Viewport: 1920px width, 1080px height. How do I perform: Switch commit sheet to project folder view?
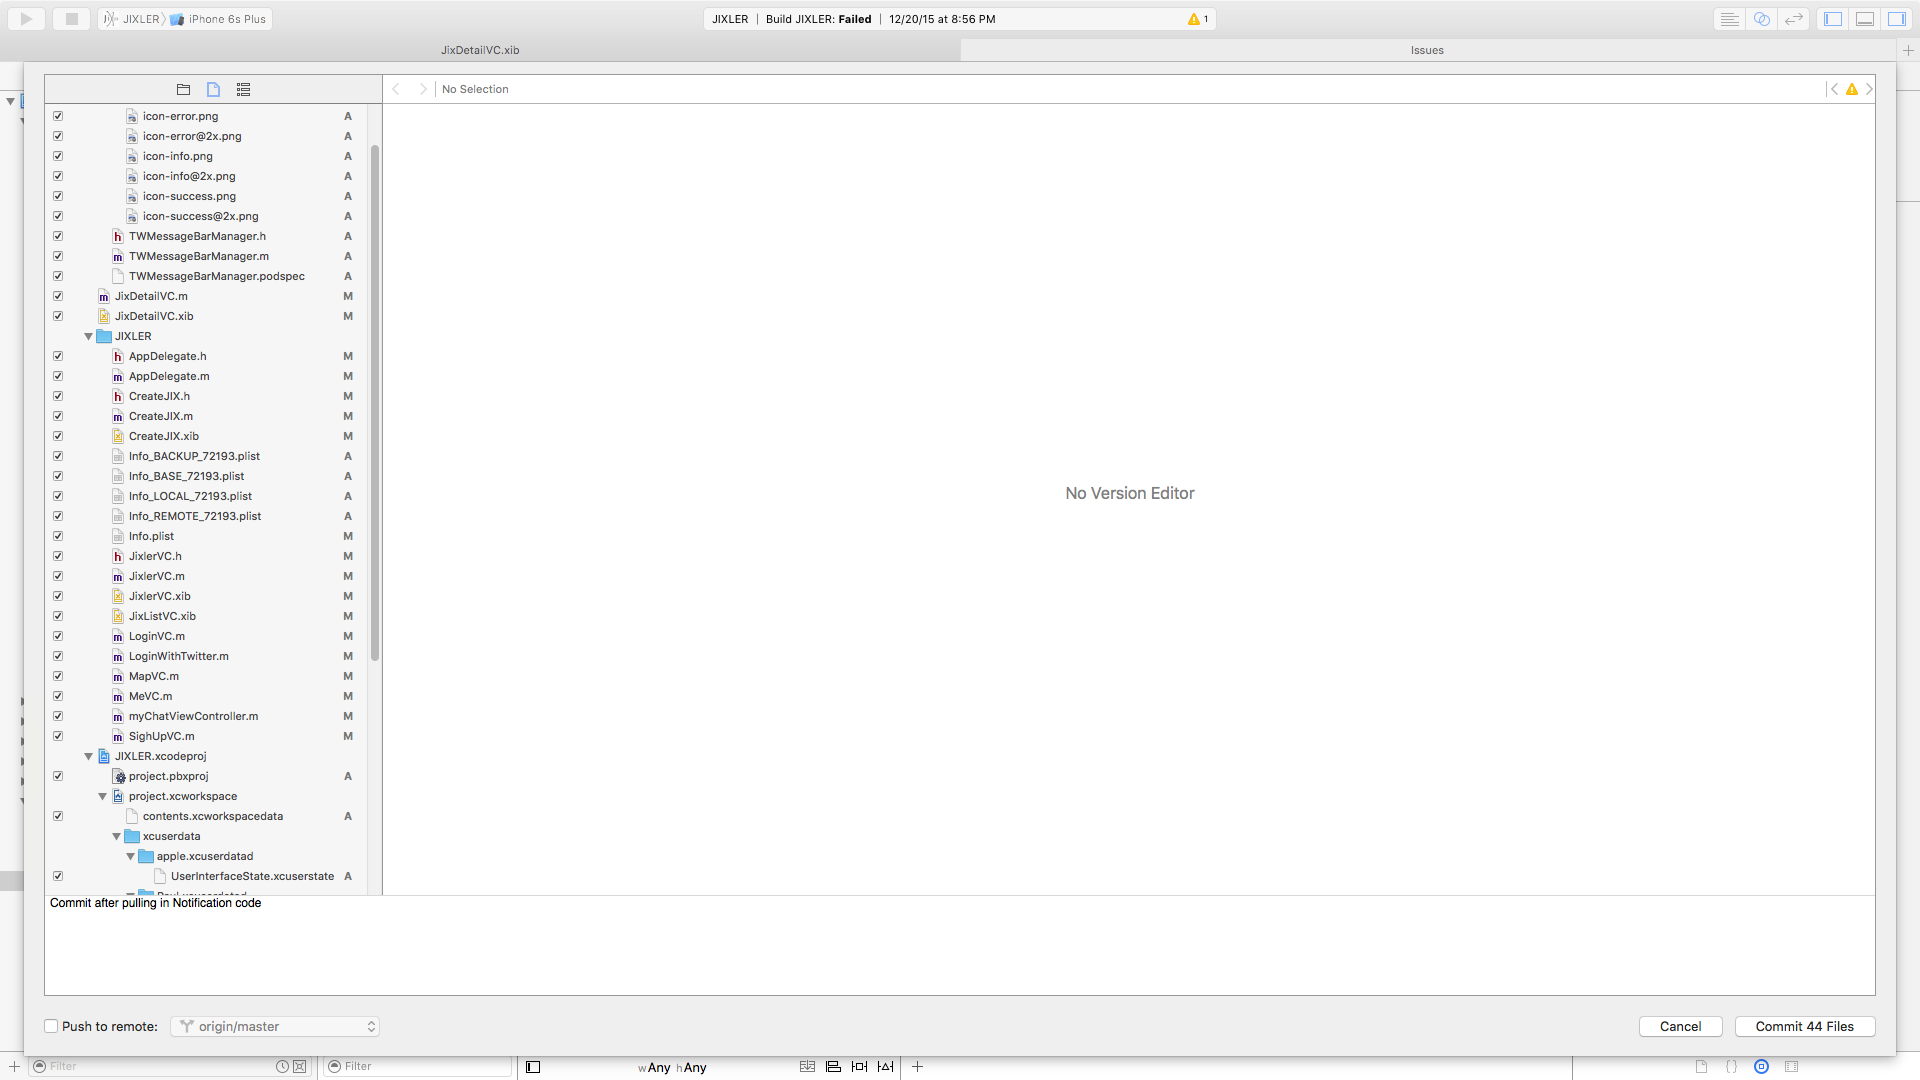click(x=183, y=89)
